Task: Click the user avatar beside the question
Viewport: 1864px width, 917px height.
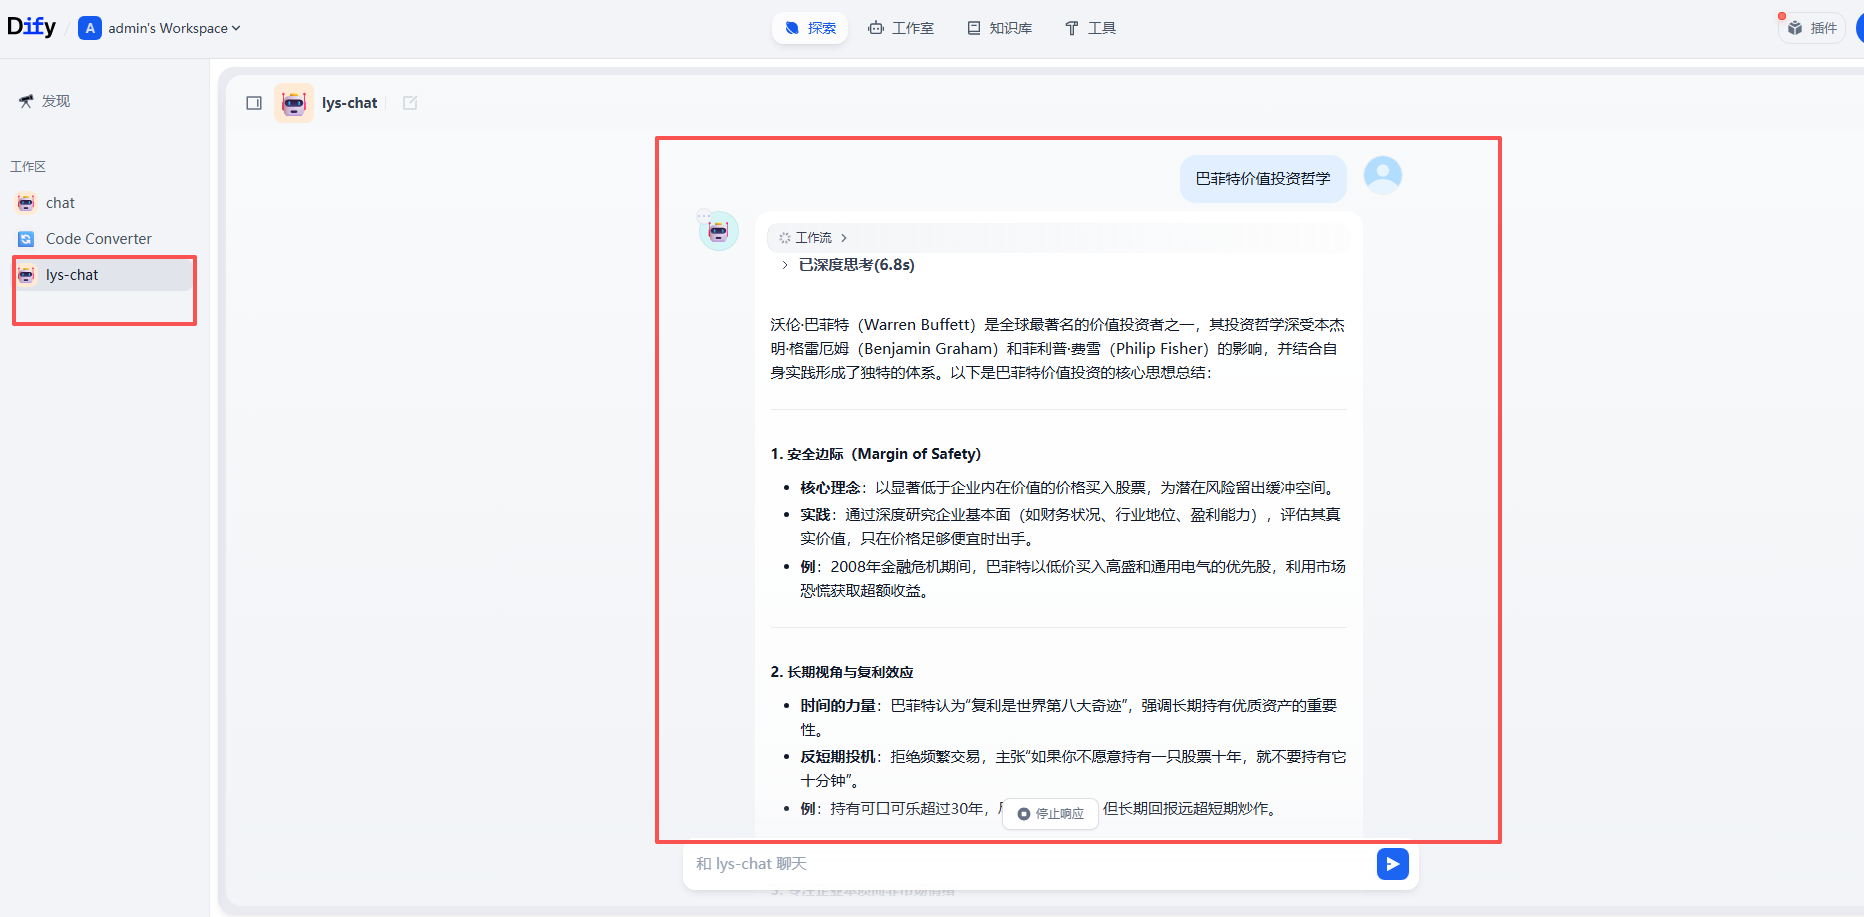Action: pyautogui.click(x=1382, y=174)
